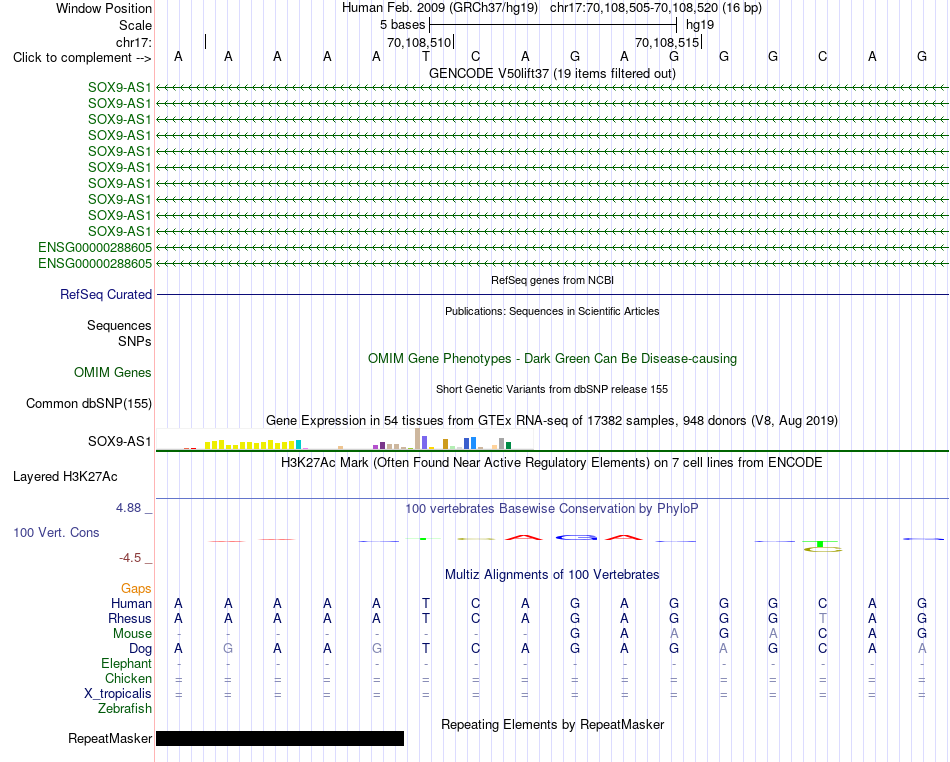Click the '5 bases' scale bar label
This screenshot has height=762, width=950.
(402, 25)
